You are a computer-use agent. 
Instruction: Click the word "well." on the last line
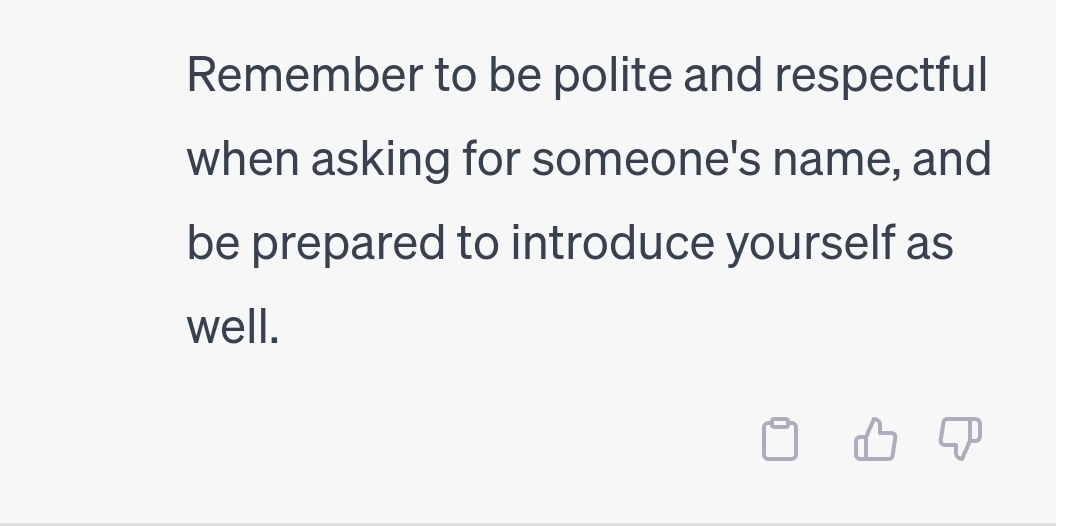pyautogui.click(x=233, y=327)
